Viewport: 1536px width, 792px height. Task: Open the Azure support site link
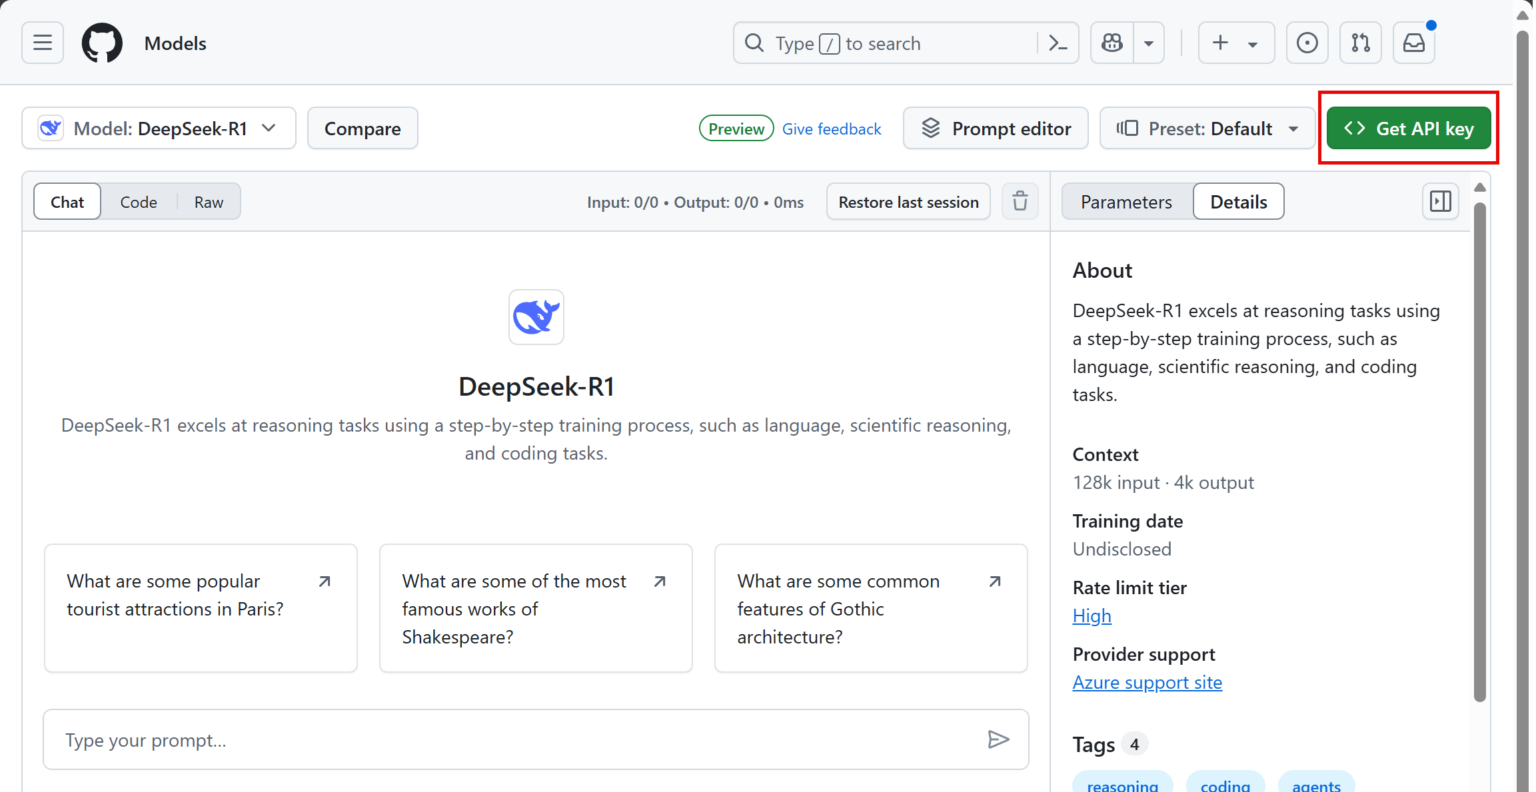click(1147, 682)
